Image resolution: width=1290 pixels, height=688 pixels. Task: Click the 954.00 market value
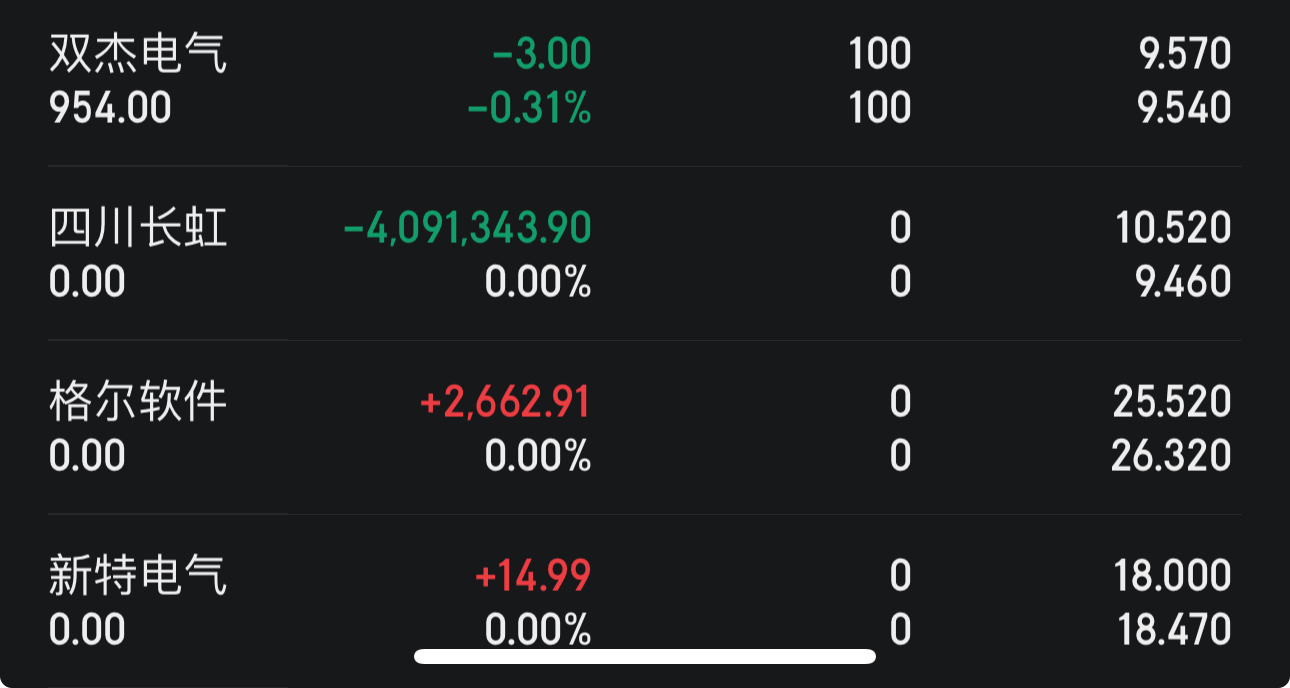[110, 108]
